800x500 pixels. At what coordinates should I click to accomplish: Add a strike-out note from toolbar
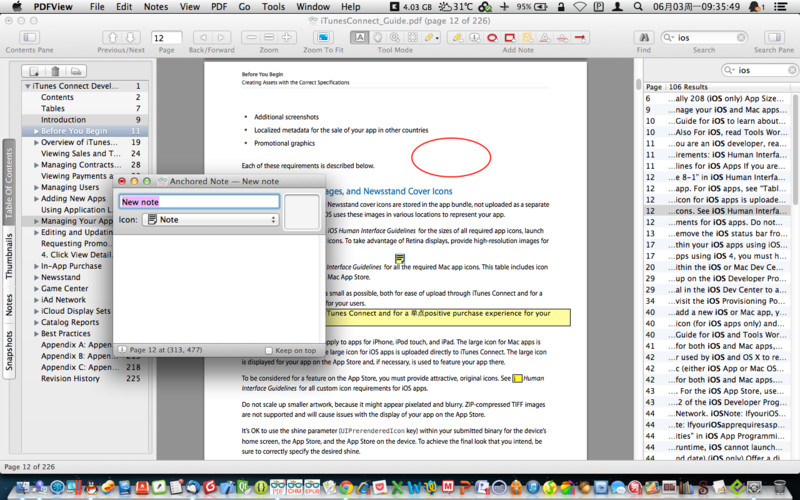pyautogui.click(x=562, y=38)
